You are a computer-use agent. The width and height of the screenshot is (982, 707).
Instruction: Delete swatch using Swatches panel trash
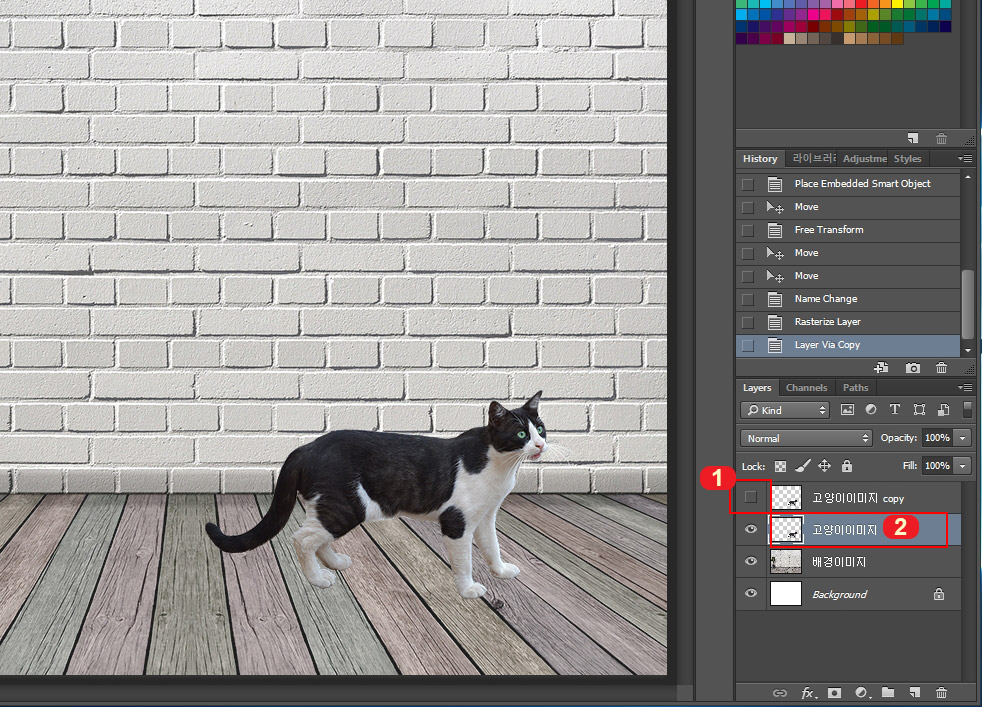pos(941,138)
